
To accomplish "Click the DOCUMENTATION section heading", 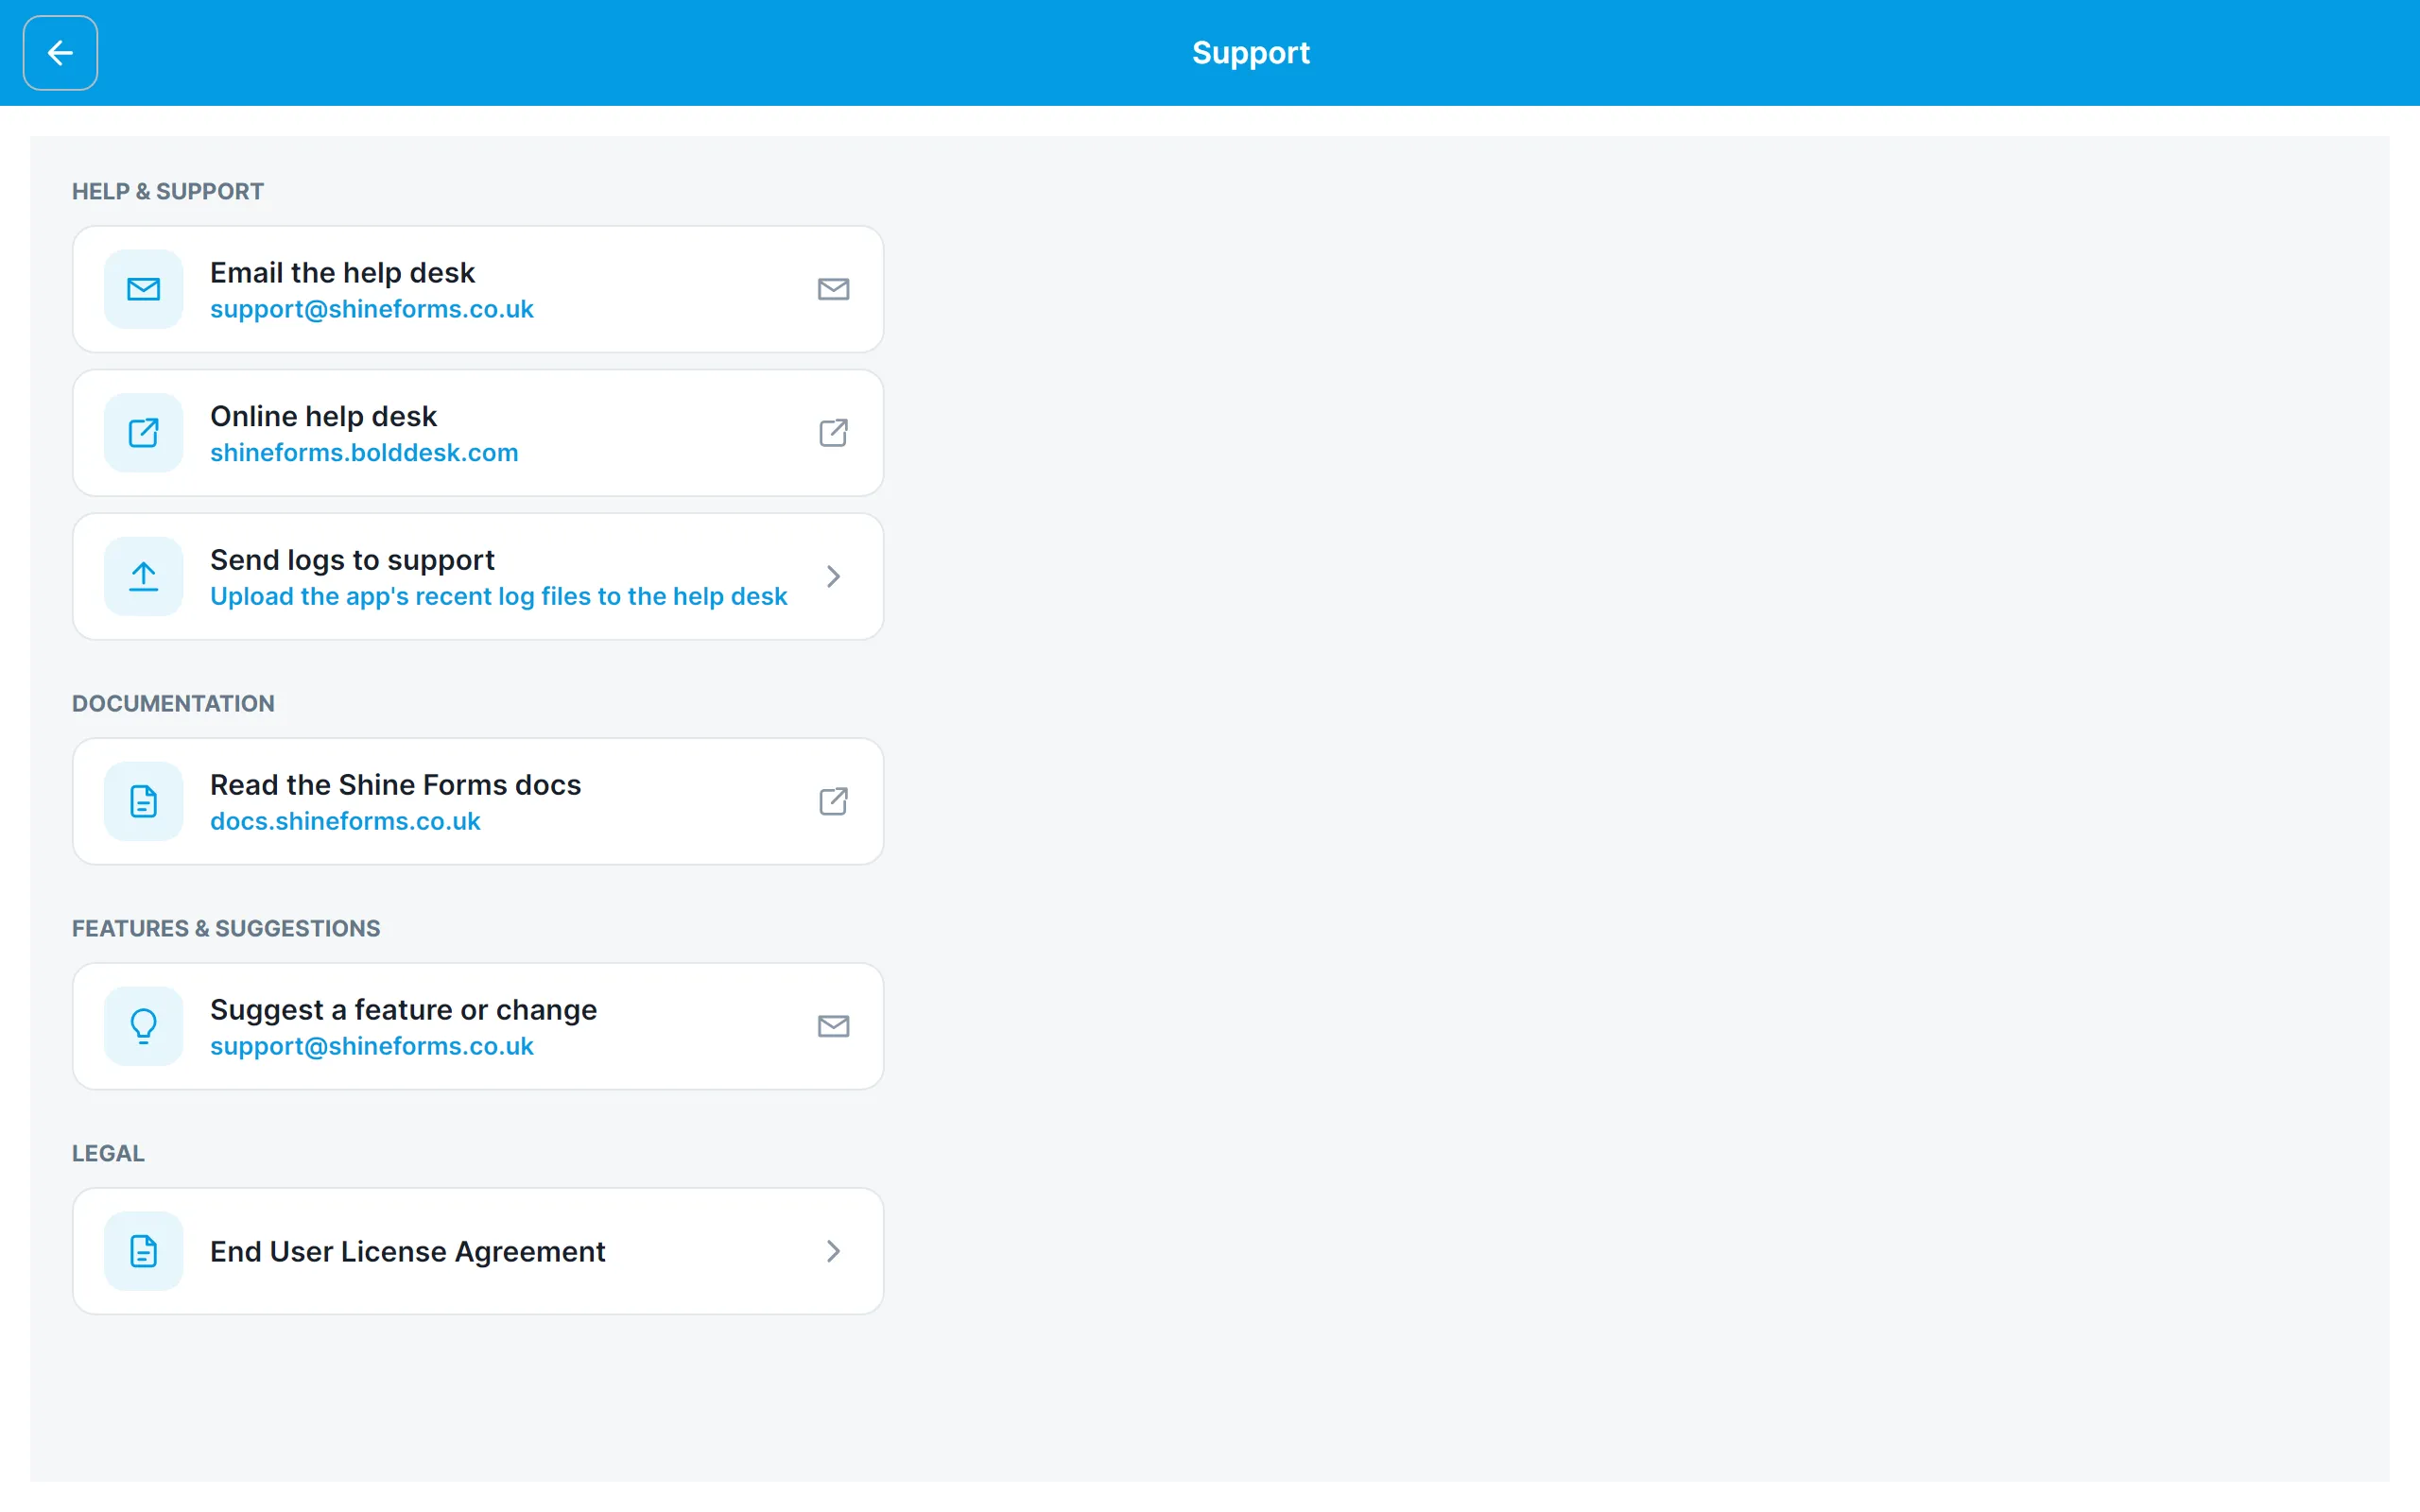I will click(x=173, y=703).
